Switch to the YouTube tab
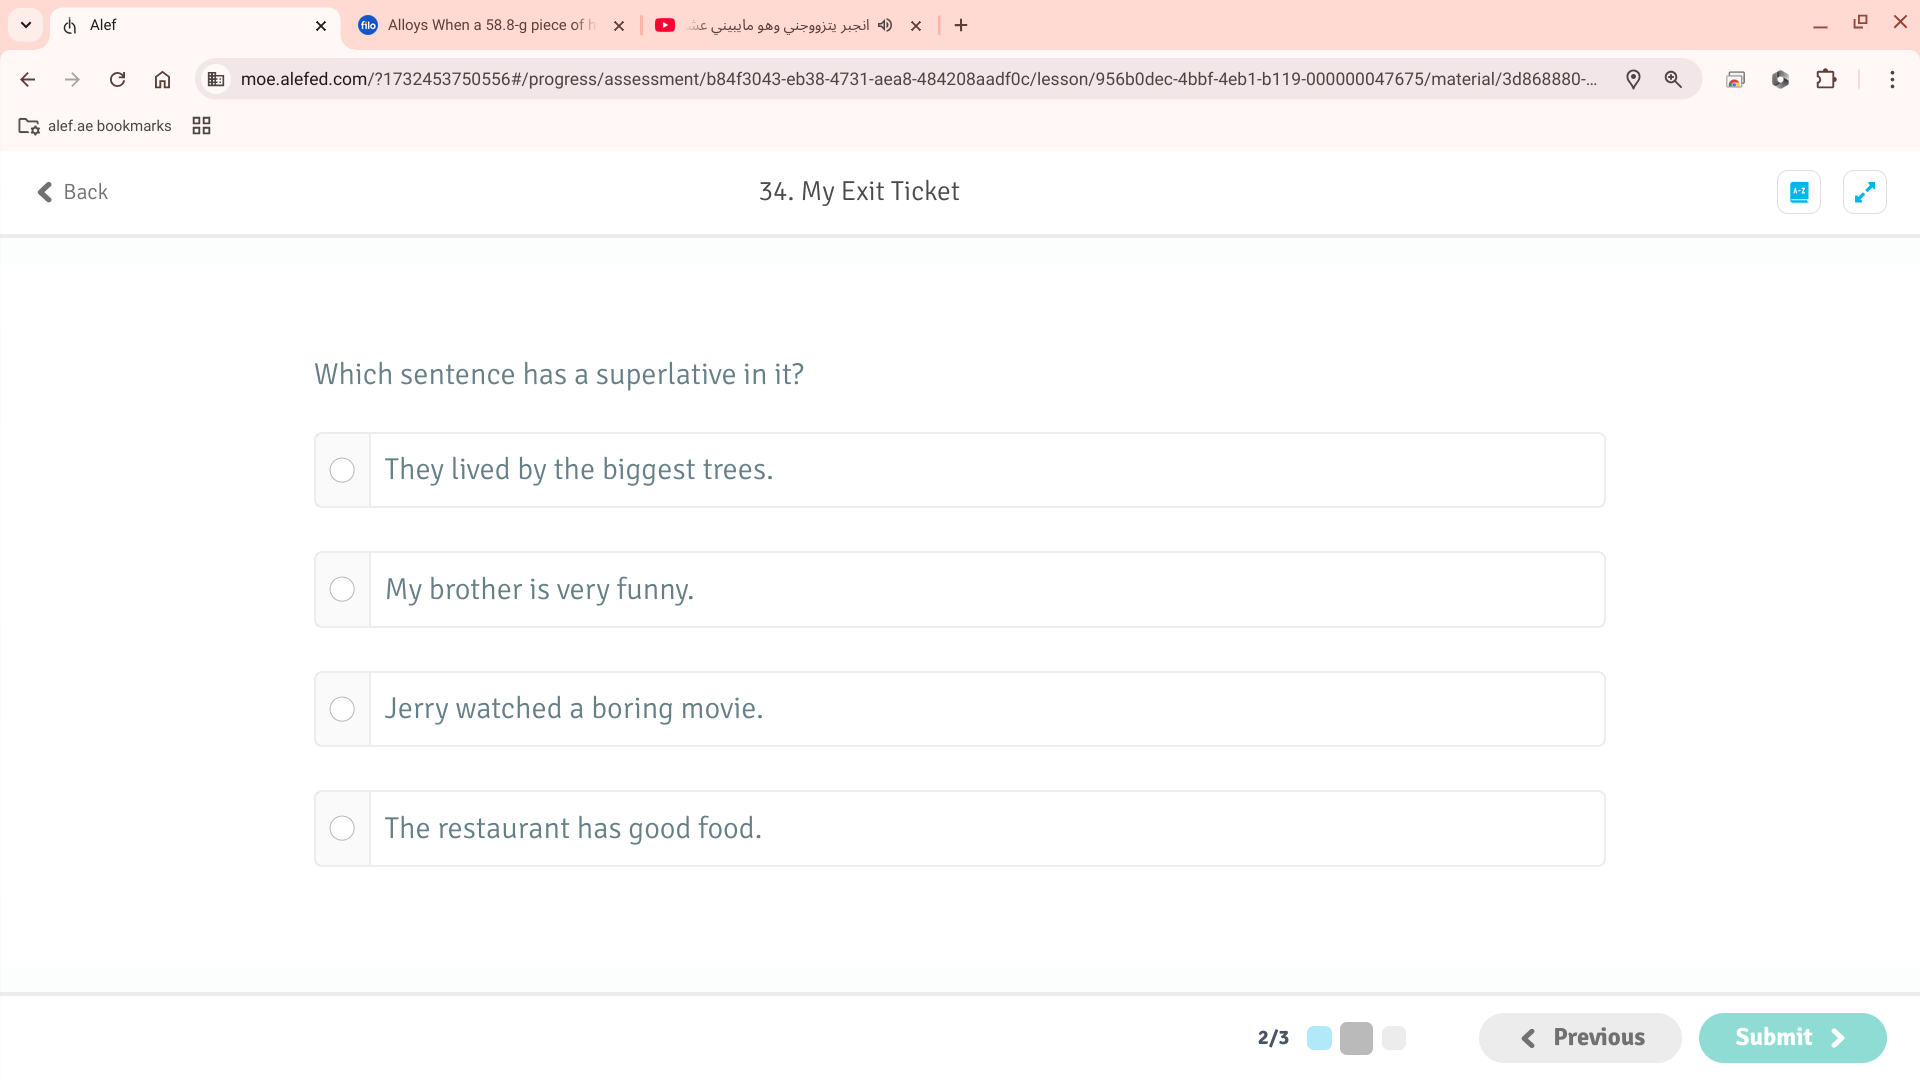The height and width of the screenshot is (1080, 1920). coord(780,25)
